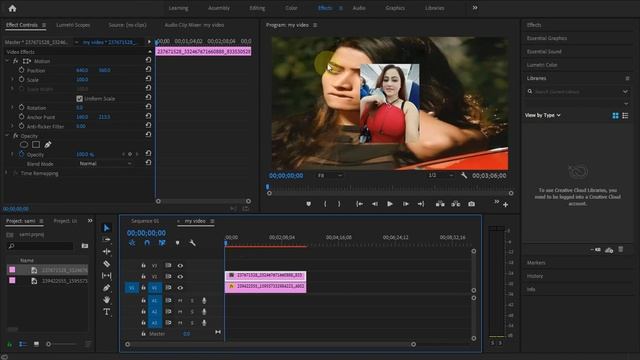Select free draw bezier mask pen
The height and width of the screenshot is (360, 640).
point(48,144)
